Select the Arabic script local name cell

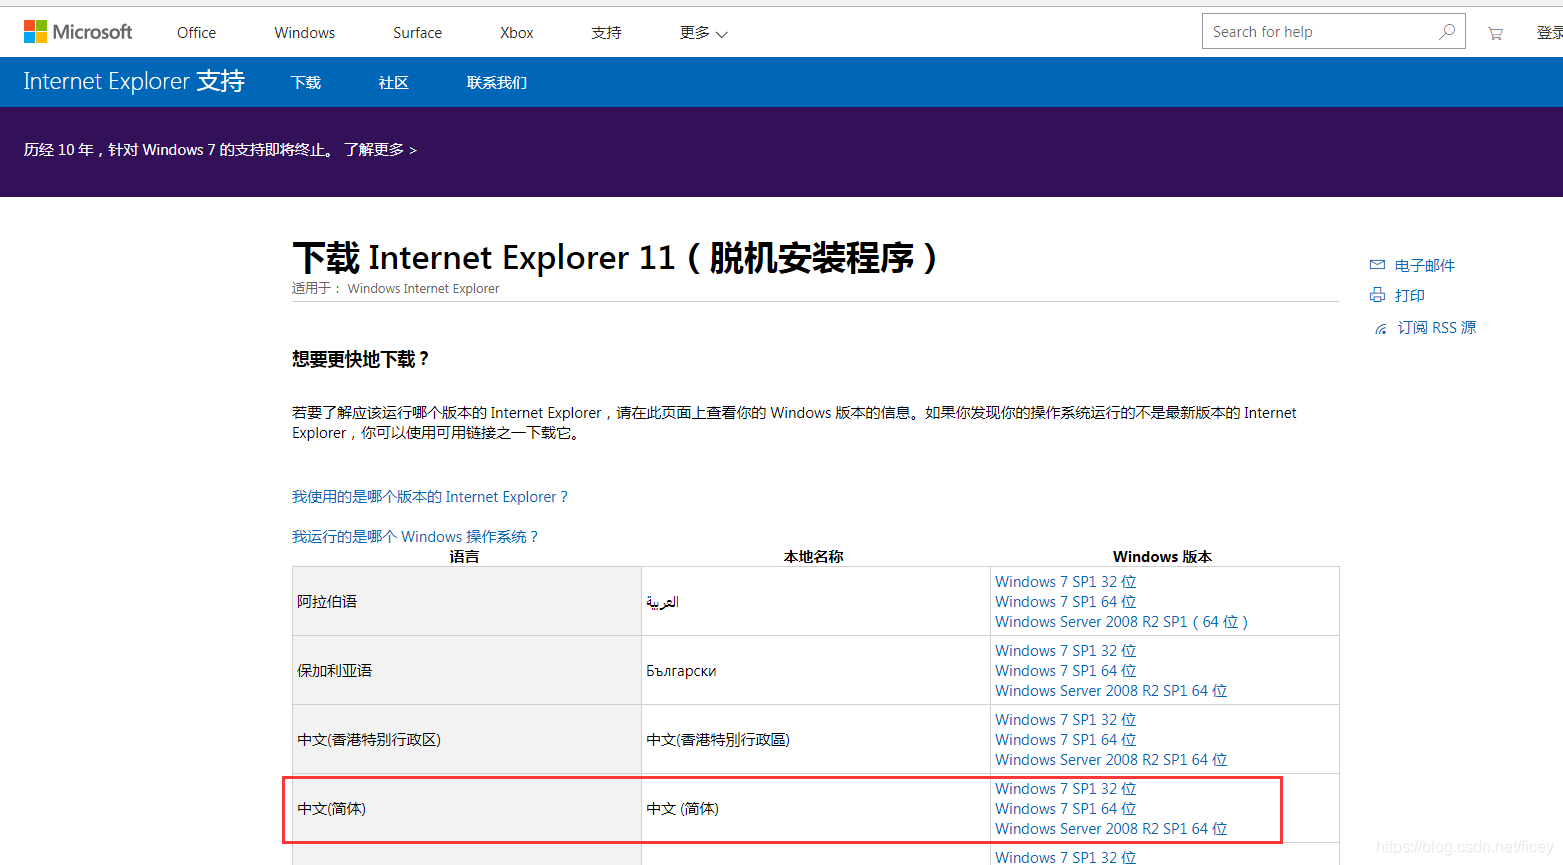(x=816, y=601)
